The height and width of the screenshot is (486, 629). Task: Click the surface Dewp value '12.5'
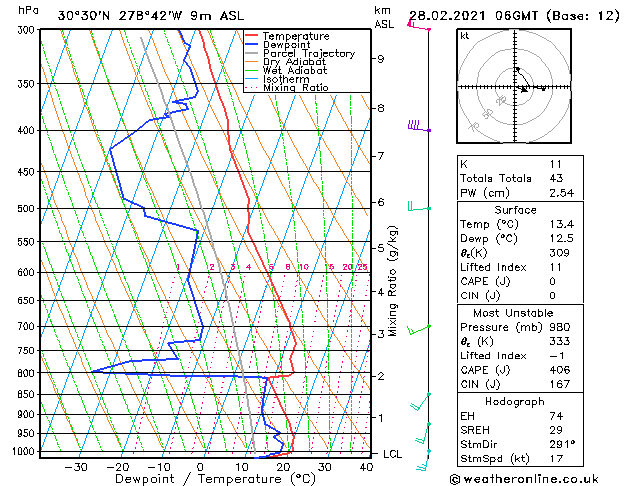[562, 239]
